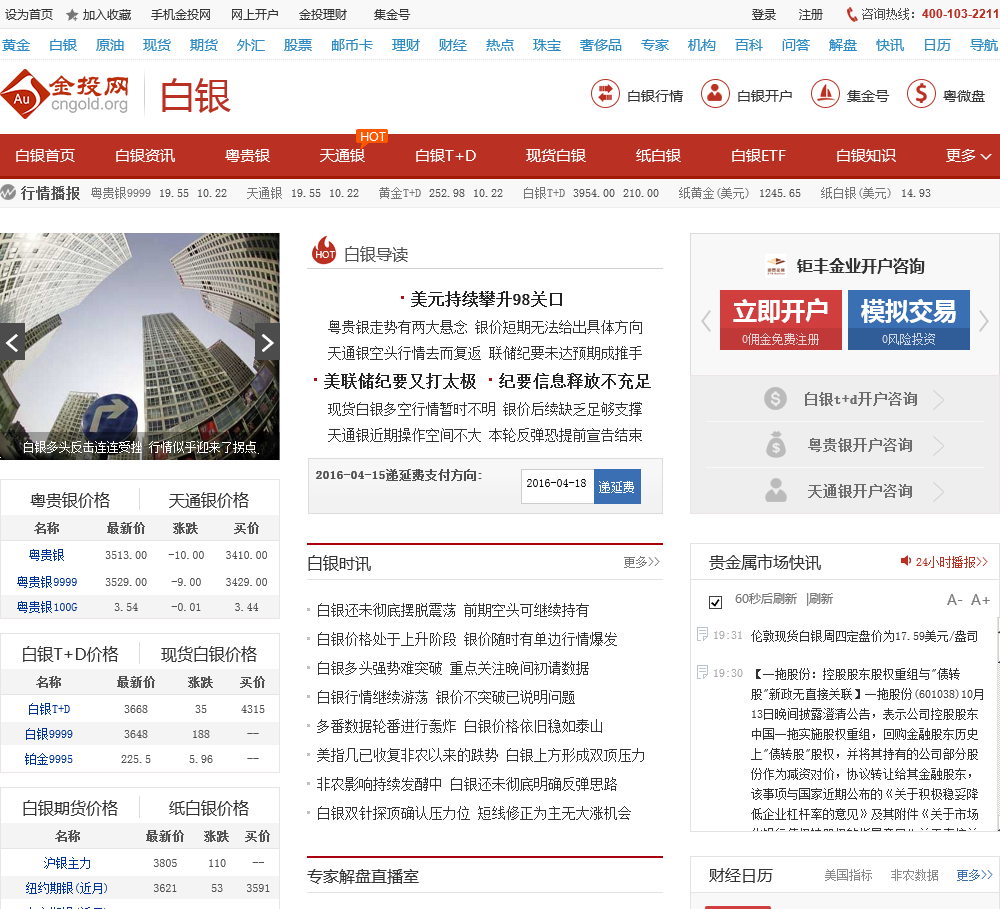Expand the 粤贵银开户咨询 row chevron

[x=938, y=445]
